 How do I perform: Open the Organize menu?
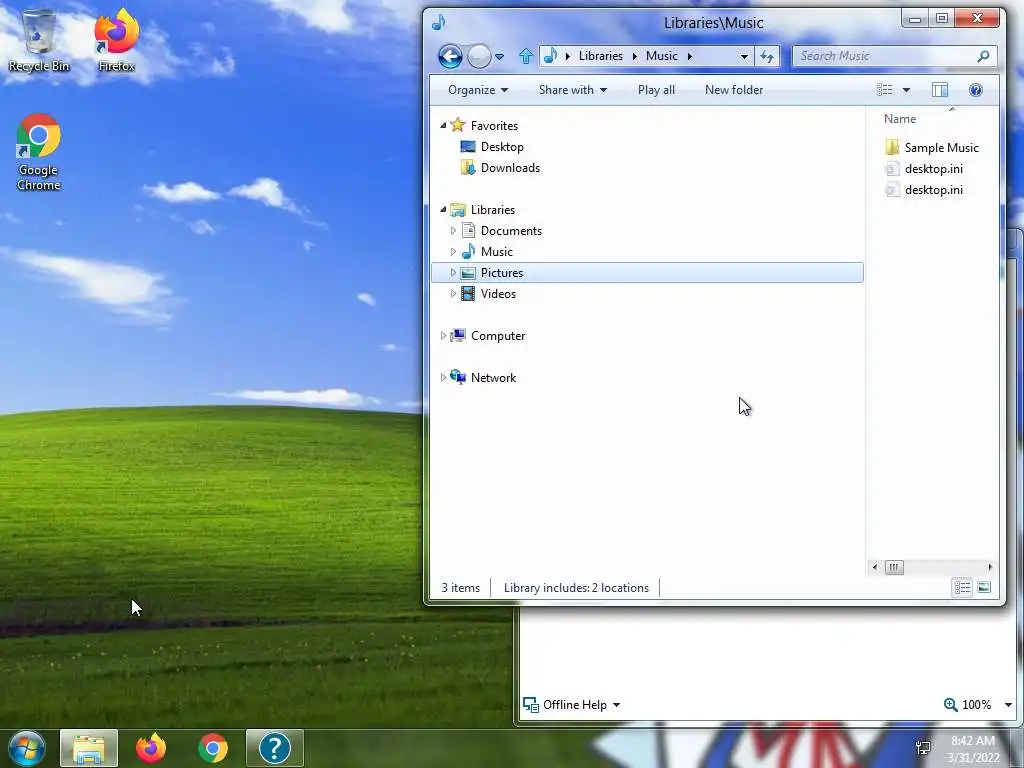(477, 90)
